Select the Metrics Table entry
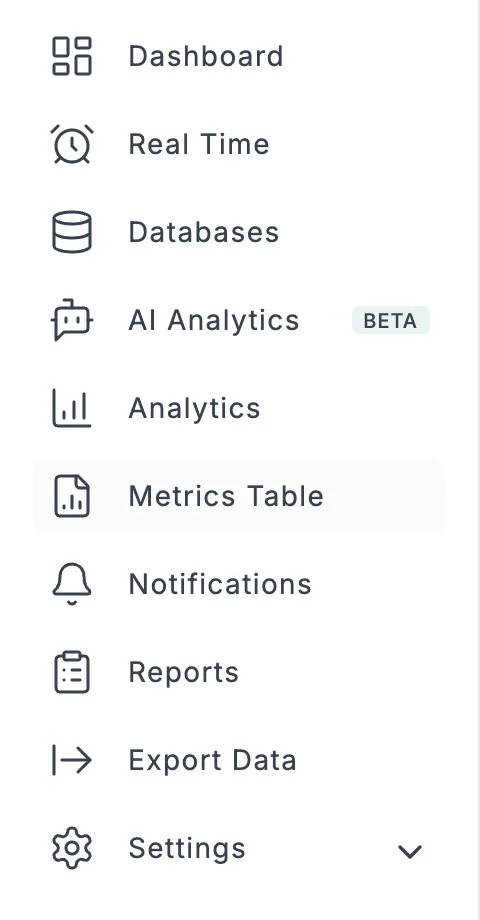480x920 pixels. 239,496
